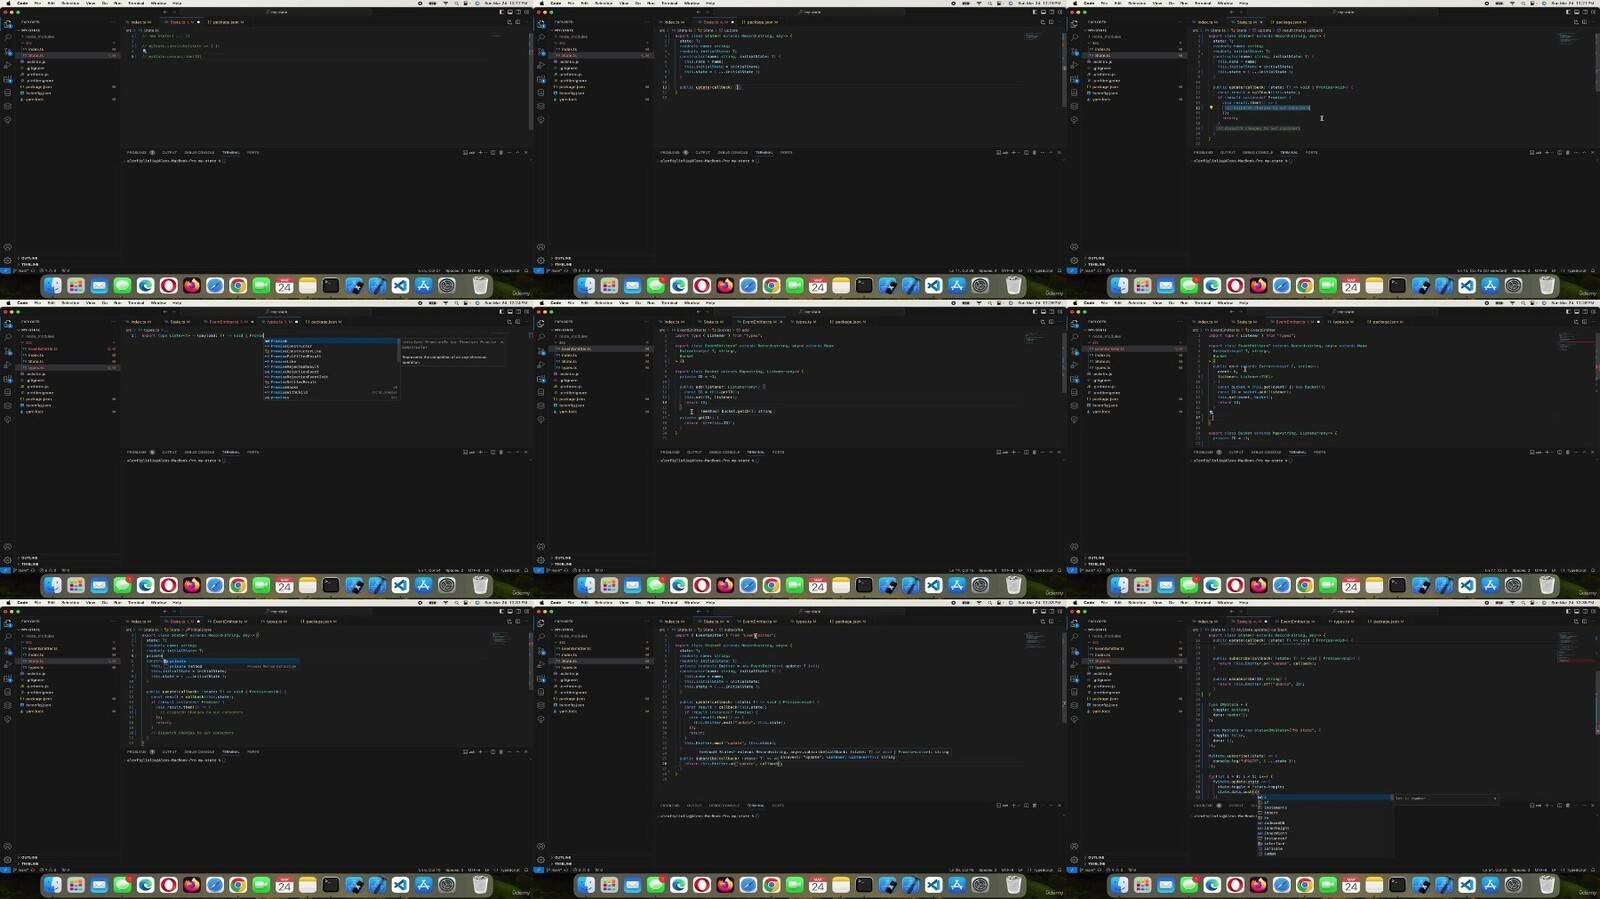Viewport: 1600px width, 899px height.
Task: Expand OUTLINE section in top-left window
Action: (x=30, y=258)
